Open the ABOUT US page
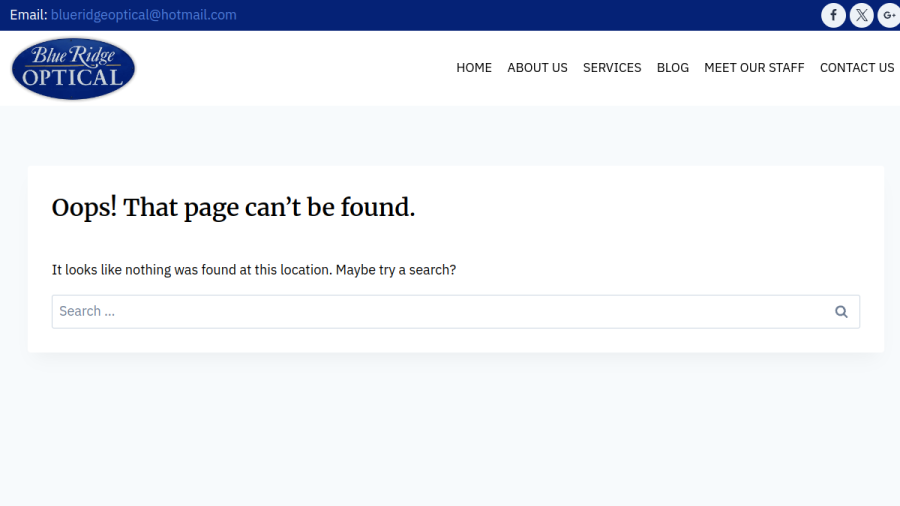Viewport: 900px width, 506px height. (537, 68)
